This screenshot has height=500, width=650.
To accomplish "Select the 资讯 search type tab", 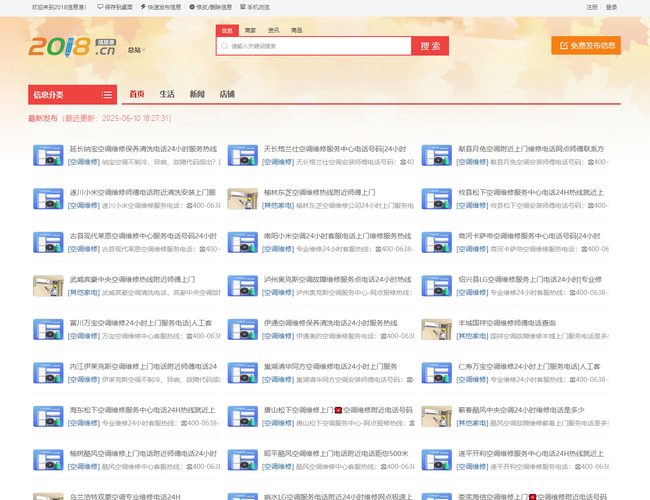I will (273, 31).
